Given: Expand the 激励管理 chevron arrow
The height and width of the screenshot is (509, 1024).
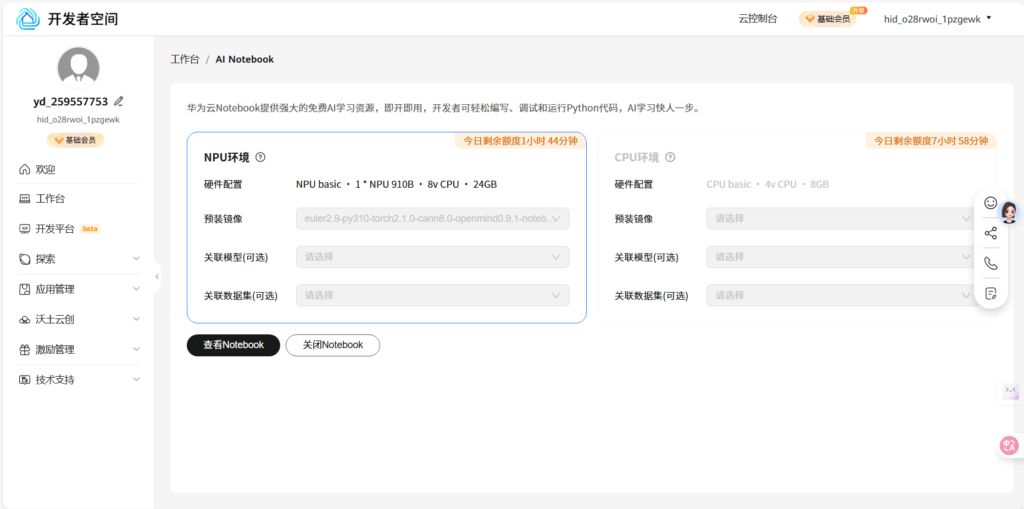Looking at the screenshot, I should 136,349.
